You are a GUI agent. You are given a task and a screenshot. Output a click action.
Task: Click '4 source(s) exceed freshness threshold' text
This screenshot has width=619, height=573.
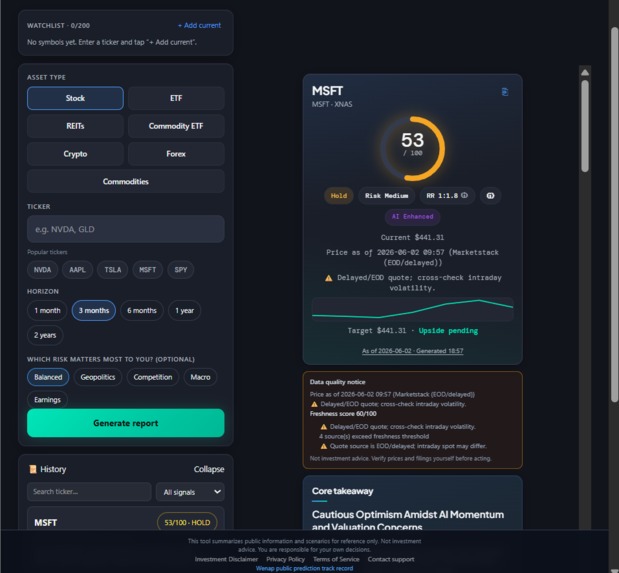[374, 436]
